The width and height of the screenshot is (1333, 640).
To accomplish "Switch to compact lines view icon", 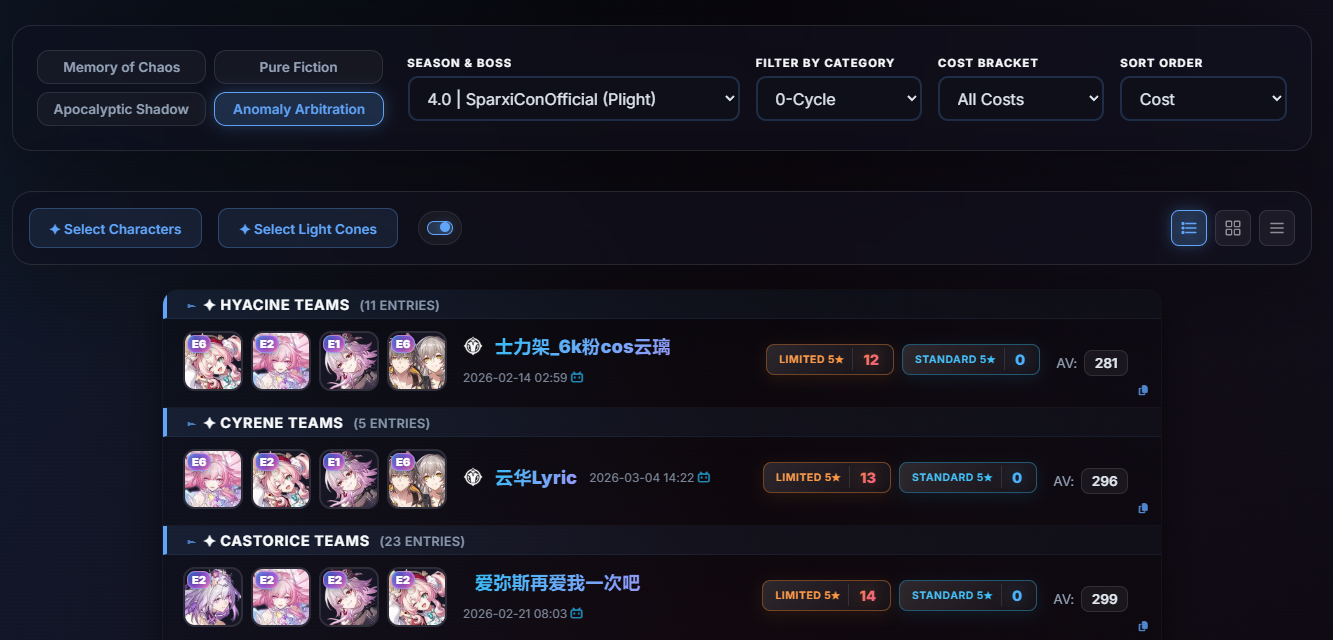I will (x=1277, y=228).
